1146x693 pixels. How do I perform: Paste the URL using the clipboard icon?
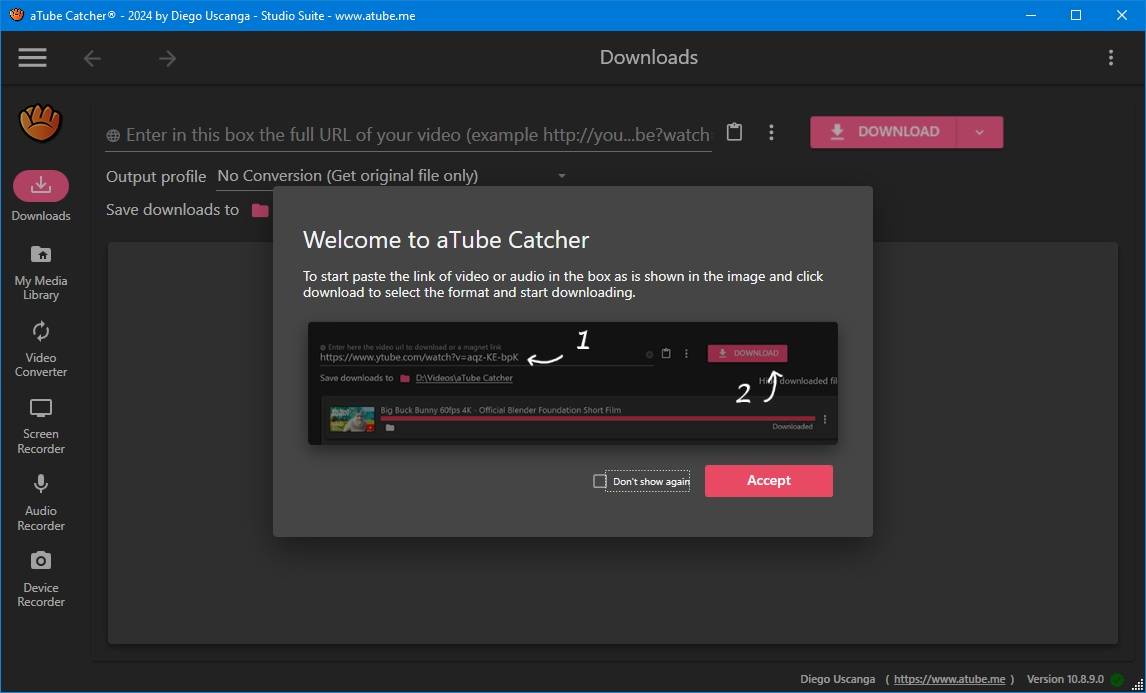[735, 132]
